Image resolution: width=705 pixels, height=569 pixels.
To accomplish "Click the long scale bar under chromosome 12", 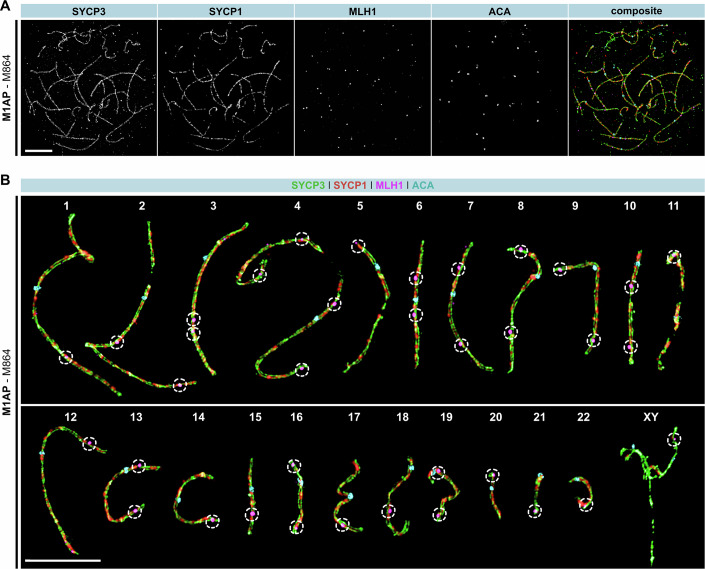I will (x=63, y=560).
